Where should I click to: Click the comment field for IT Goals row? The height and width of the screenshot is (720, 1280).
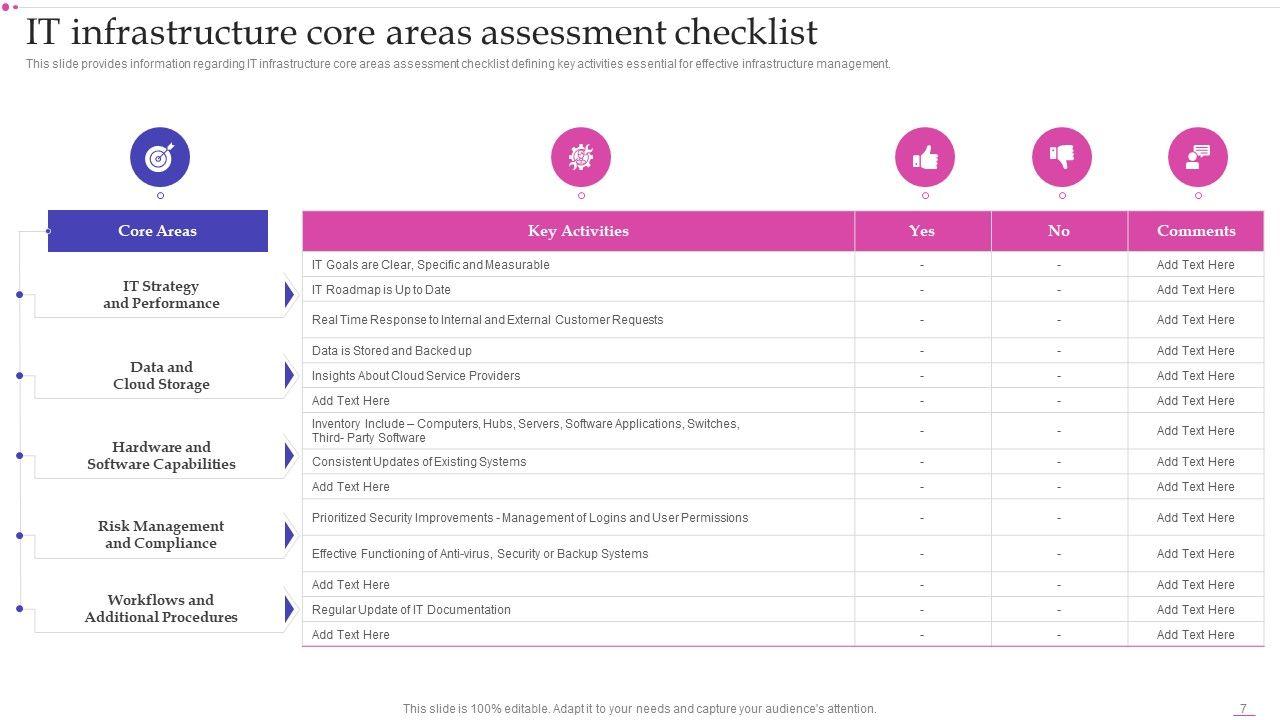coord(1195,265)
